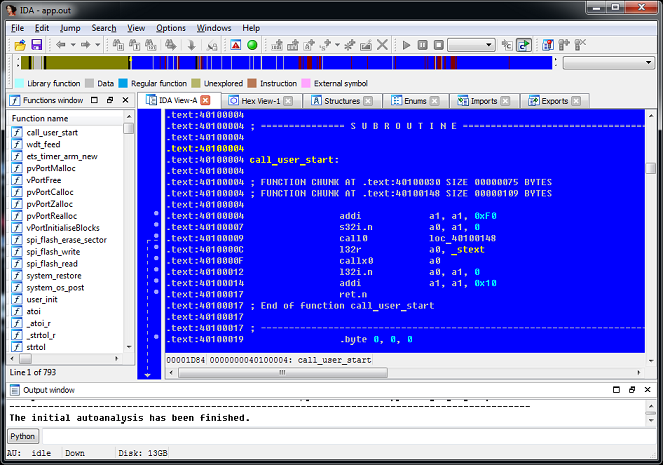Select the vPortInitialiseBlocks function
This screenshot has width=663, height=465.
[63, 228]
